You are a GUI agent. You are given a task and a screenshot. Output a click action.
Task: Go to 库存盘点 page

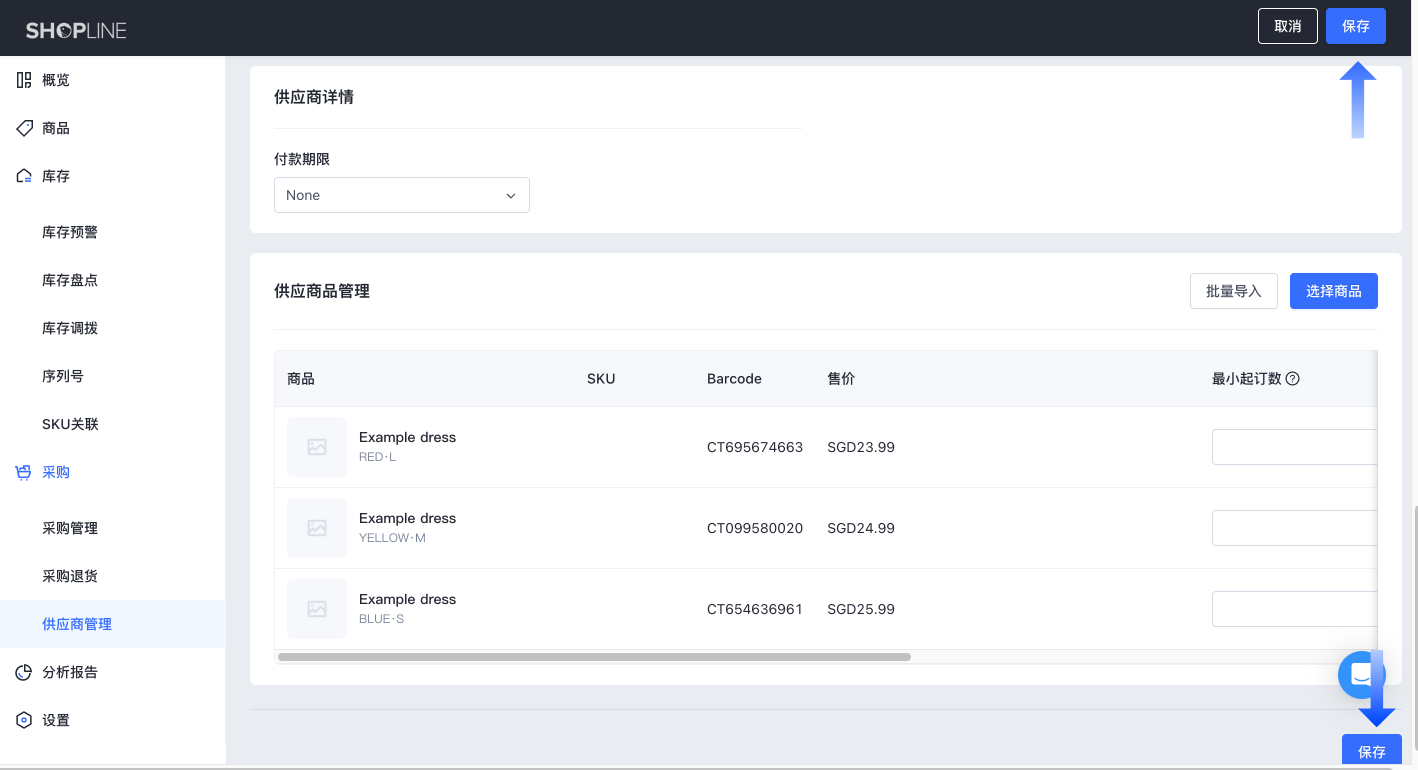tap(70, 280)
